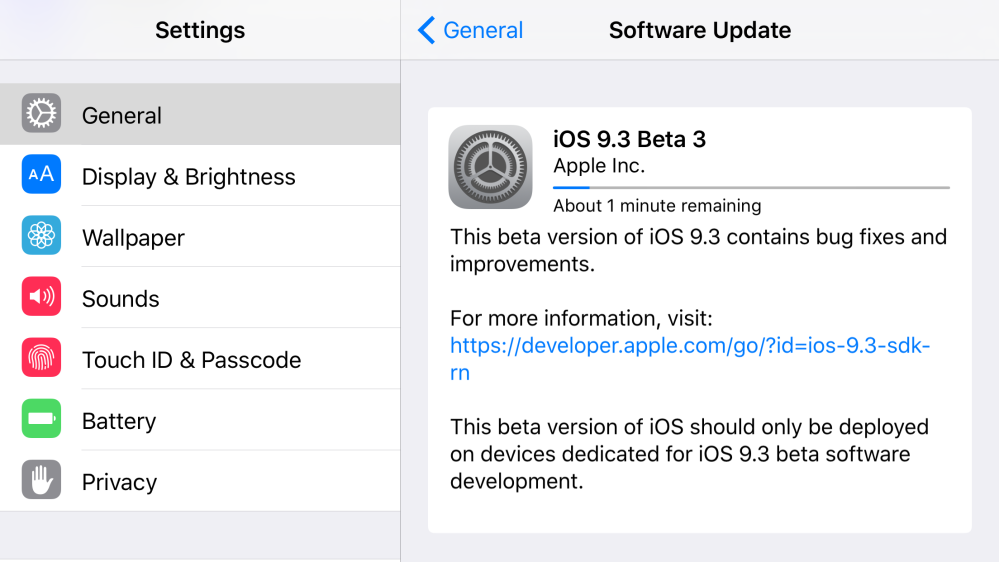
Task: Tap the General gear icon
Action: pyautogui.click(x=41, y=115)
